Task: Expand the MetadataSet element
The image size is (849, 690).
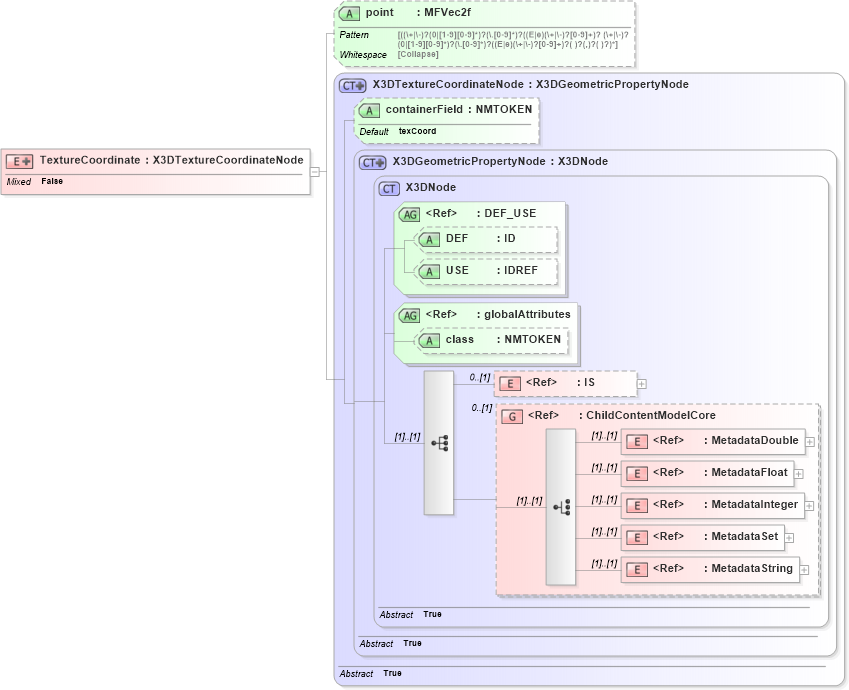Action: tap(789, 538)
